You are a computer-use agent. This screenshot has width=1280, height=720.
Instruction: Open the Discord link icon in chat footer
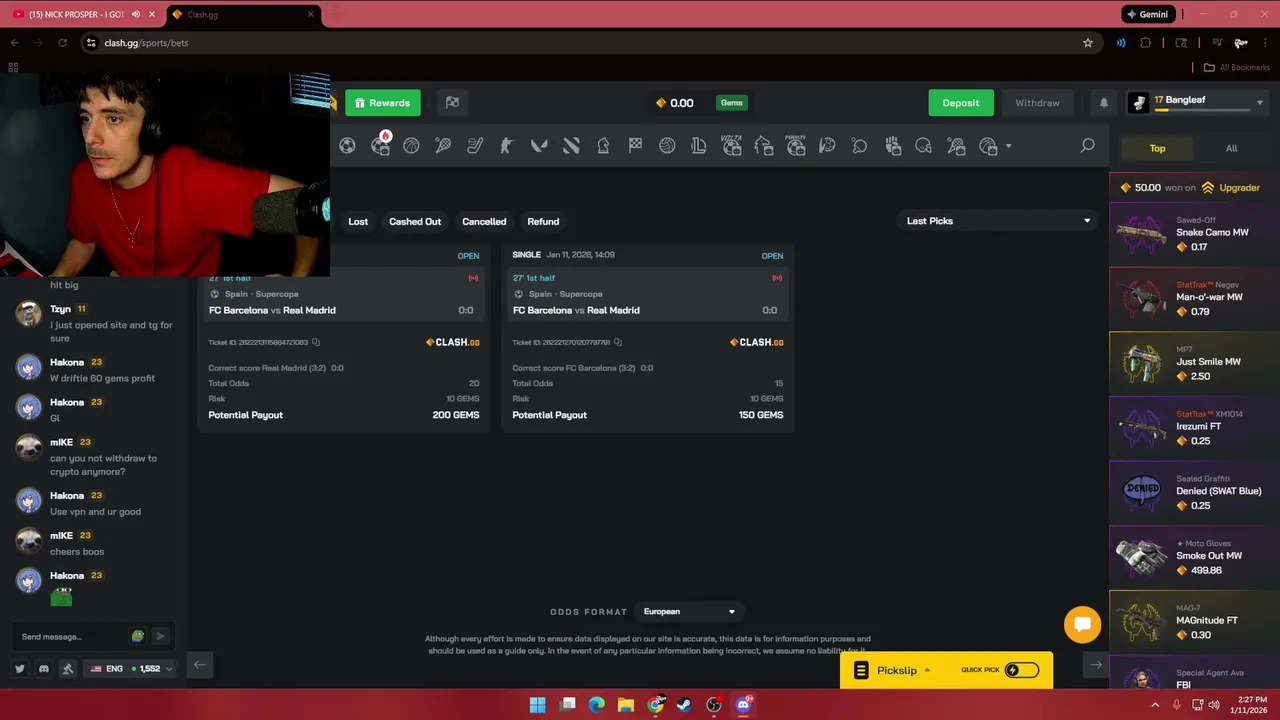(x=44, y=668)
